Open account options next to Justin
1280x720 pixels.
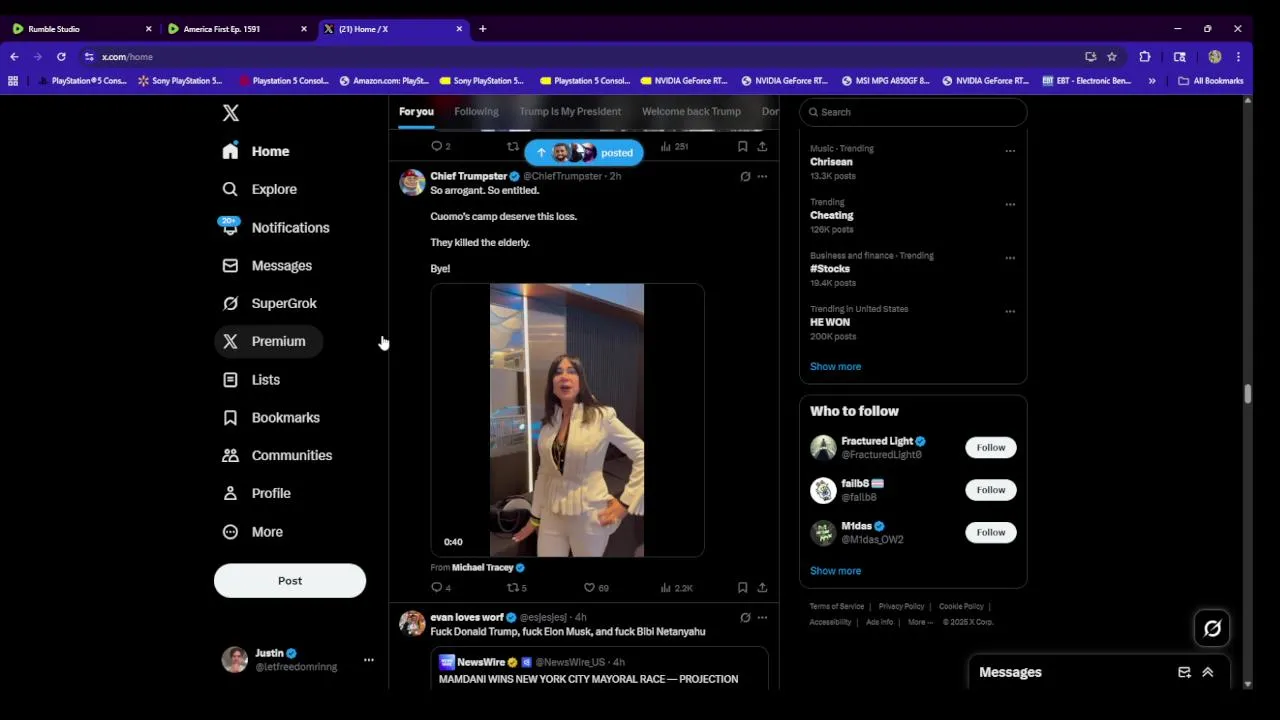(368, 660)
